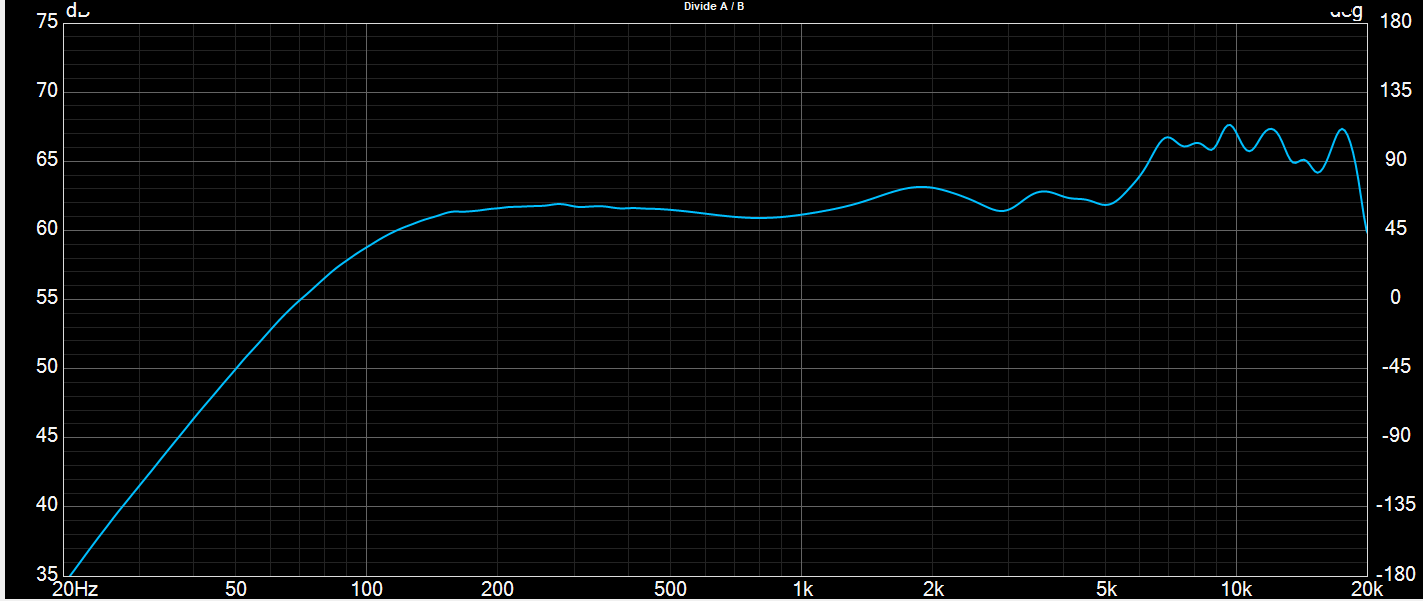Pick the 500 frequency axis label
Image resolution: width=1423 pixels, height=601 pixels.
(x=671, y=589)
